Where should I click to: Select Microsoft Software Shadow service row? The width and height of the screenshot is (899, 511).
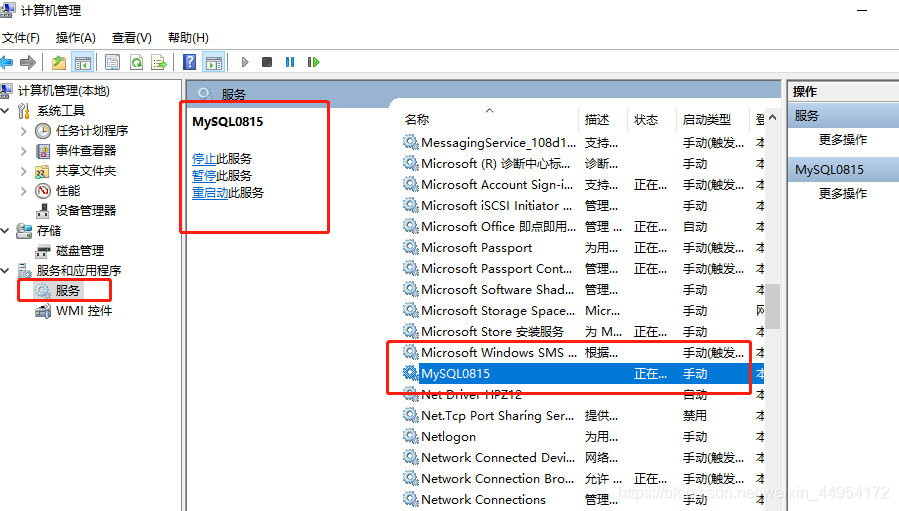click(583, 290)
